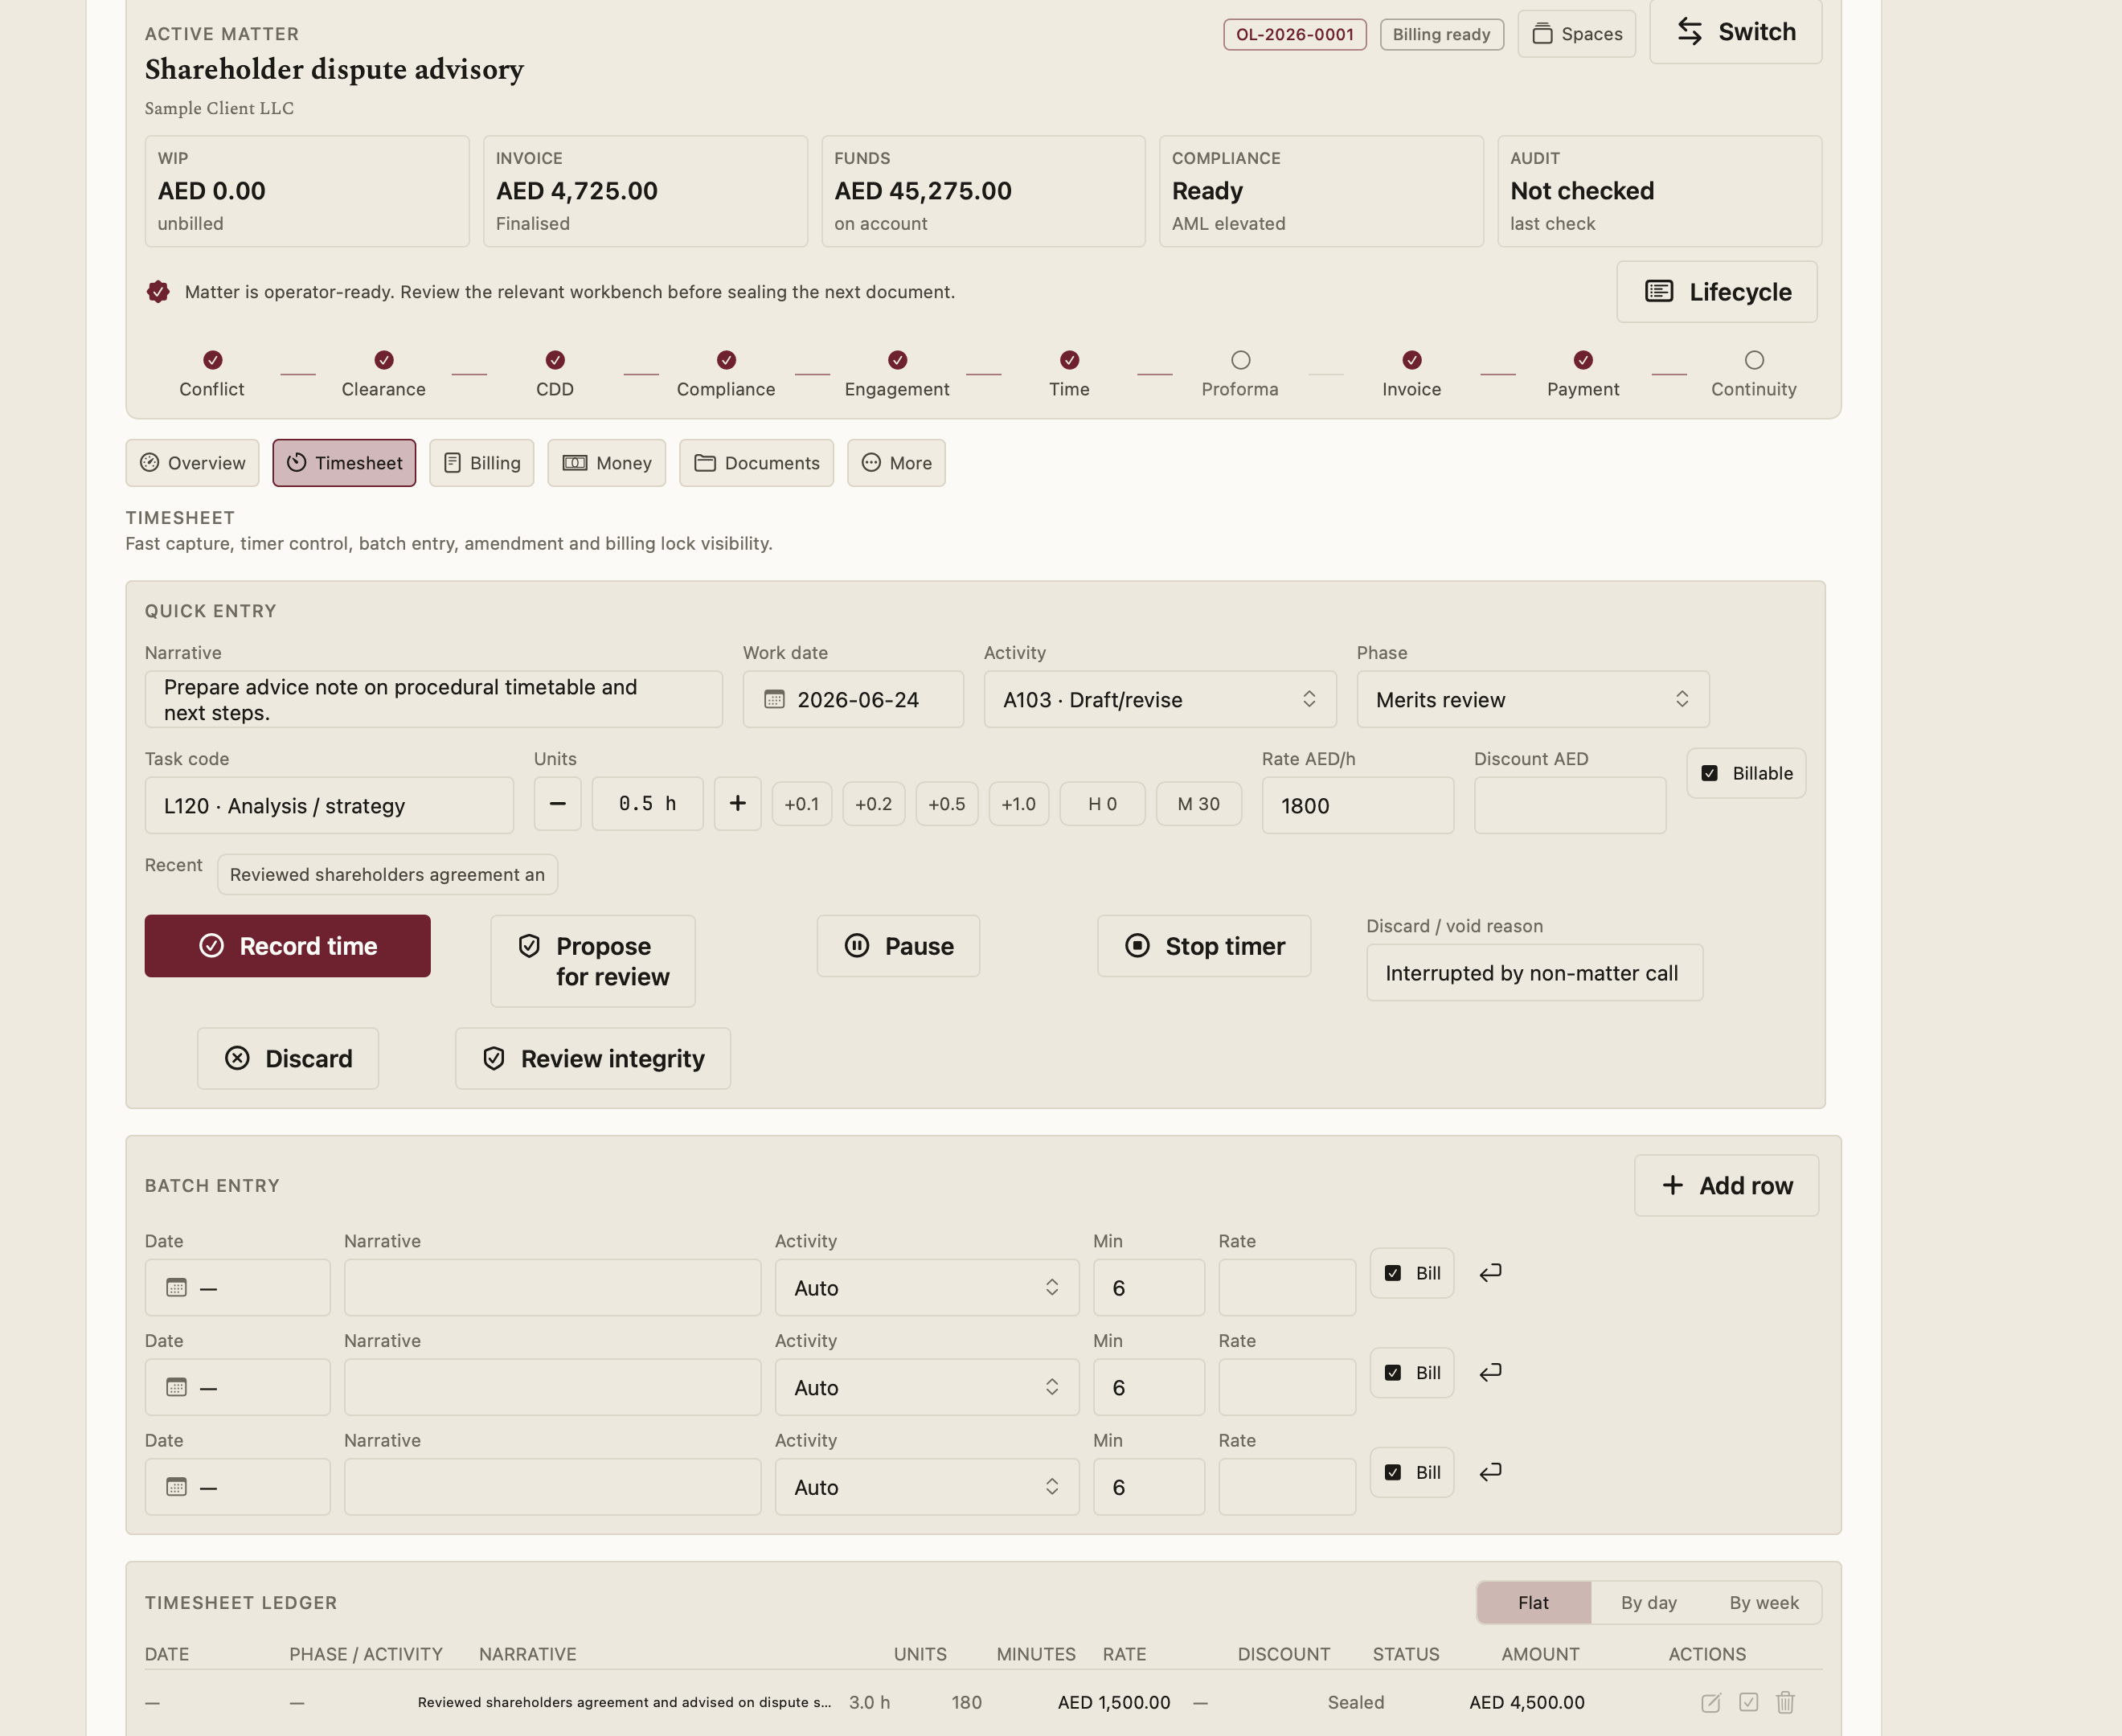
Task: Click the Compliance lifecycle step marker
Action: tap(727, 360)
